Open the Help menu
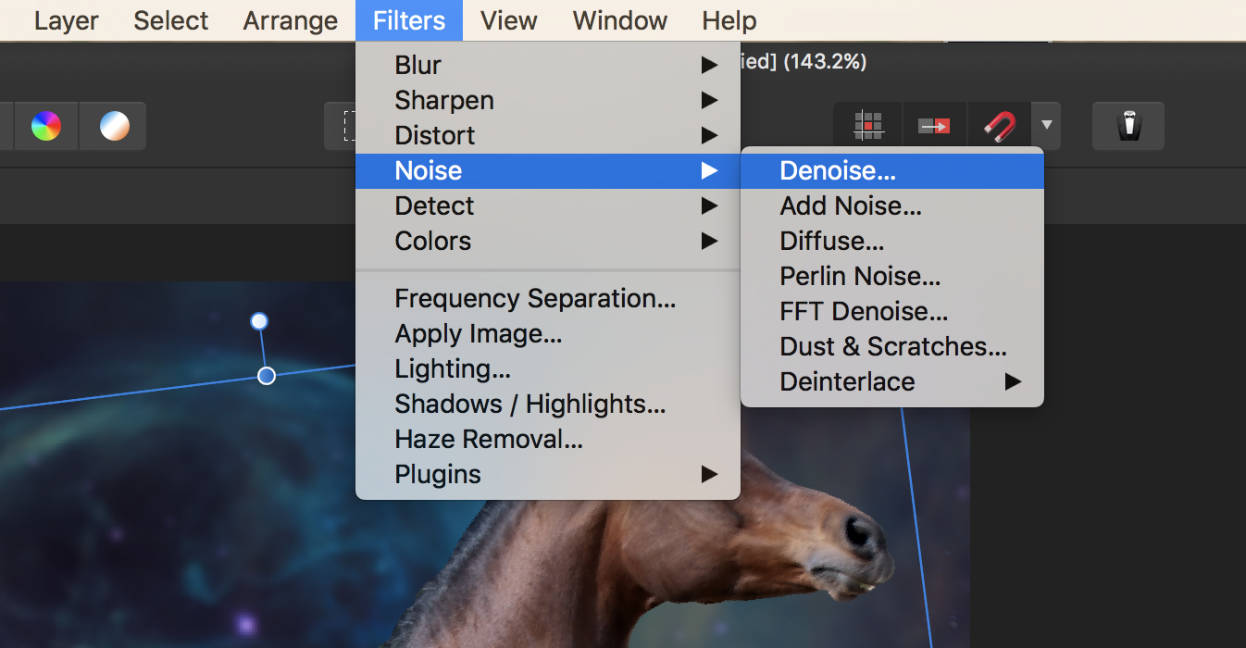The width and height of the screenshot is (1246, 648). pyautogui.click(x=729, y=20)
